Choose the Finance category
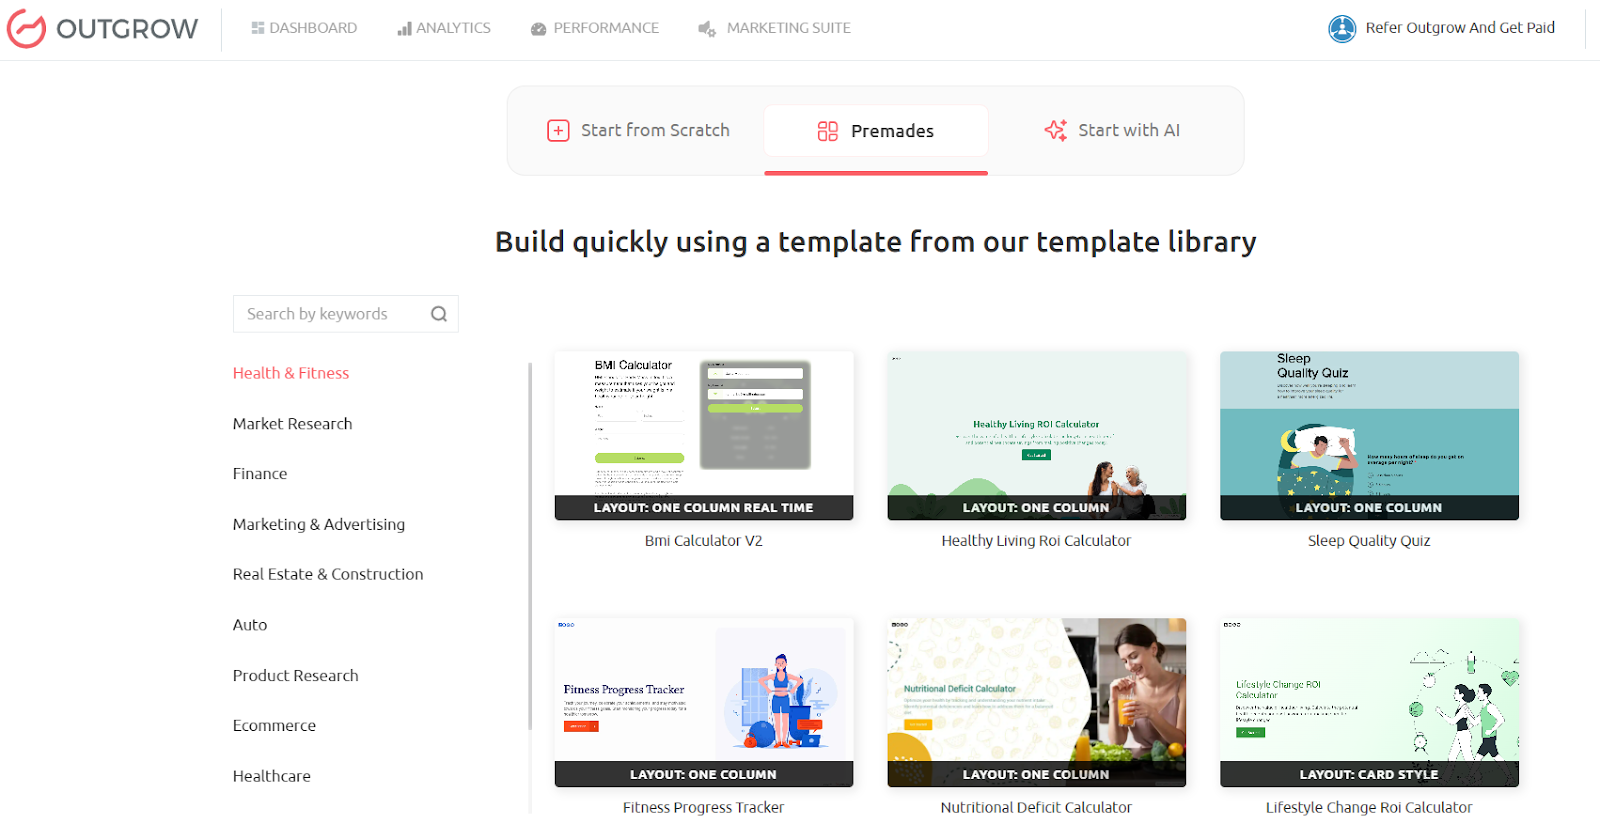Image resolution: width=1600 pixels, height=824 pixels. point(260,474)
